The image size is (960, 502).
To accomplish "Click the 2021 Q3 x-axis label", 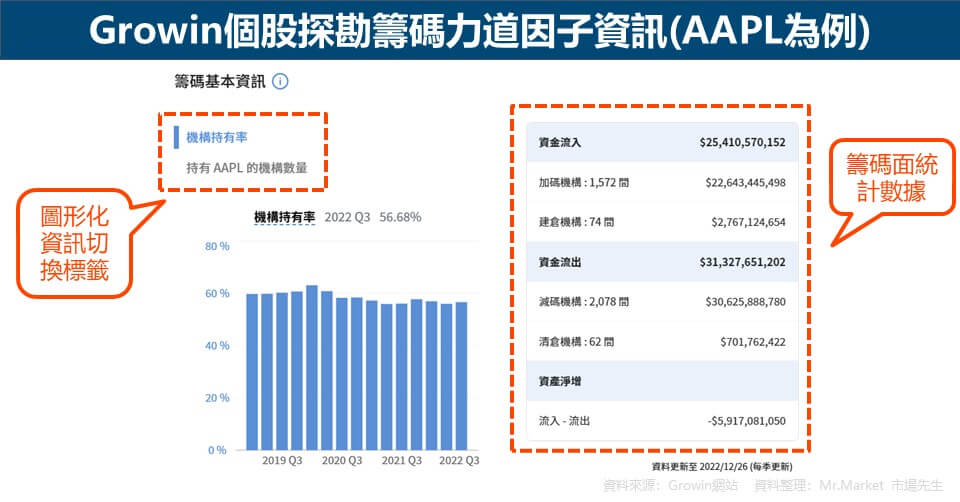I will [402, 460].
